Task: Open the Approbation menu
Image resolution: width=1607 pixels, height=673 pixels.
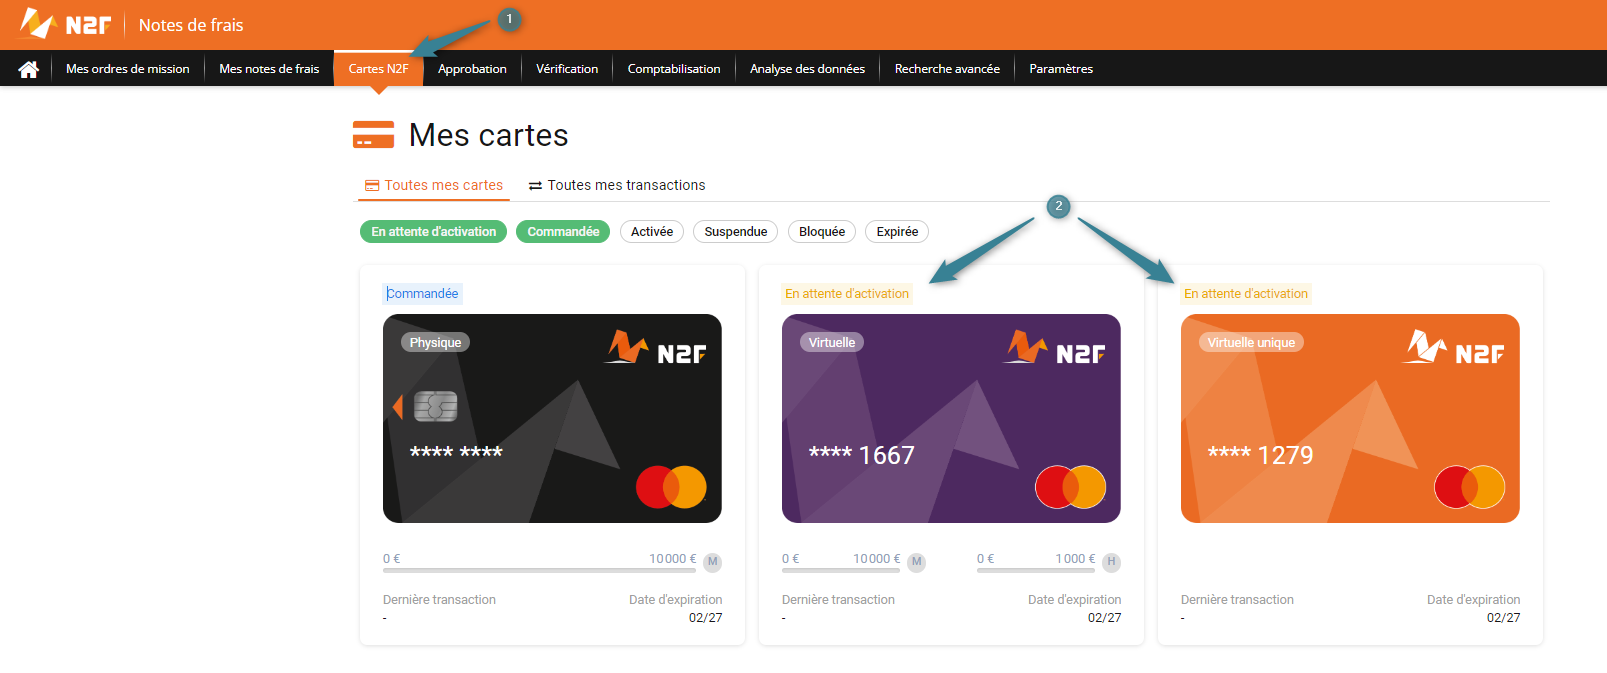Action: 472,69
